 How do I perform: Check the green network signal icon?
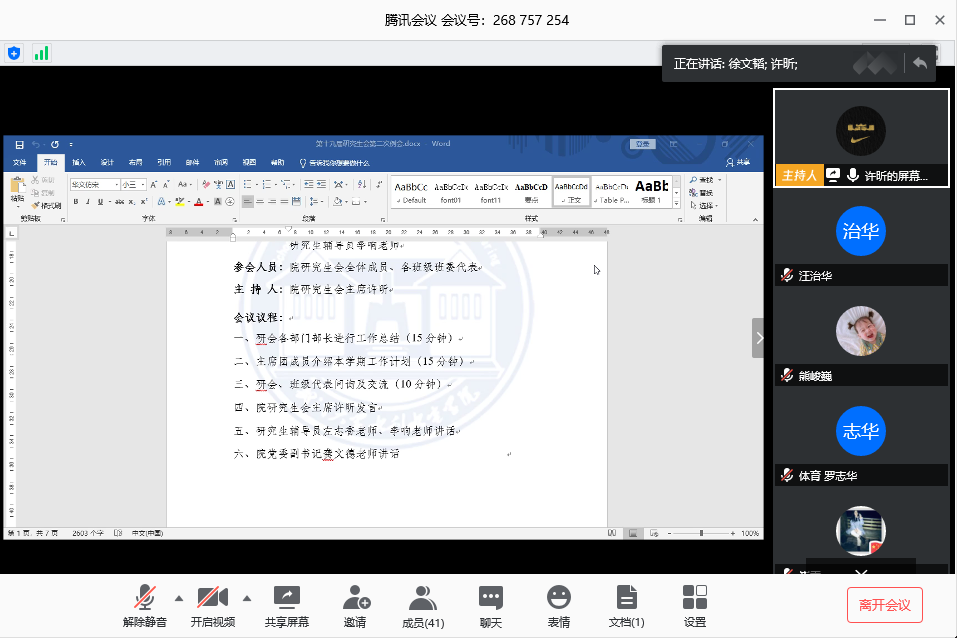tap(41, 53)
